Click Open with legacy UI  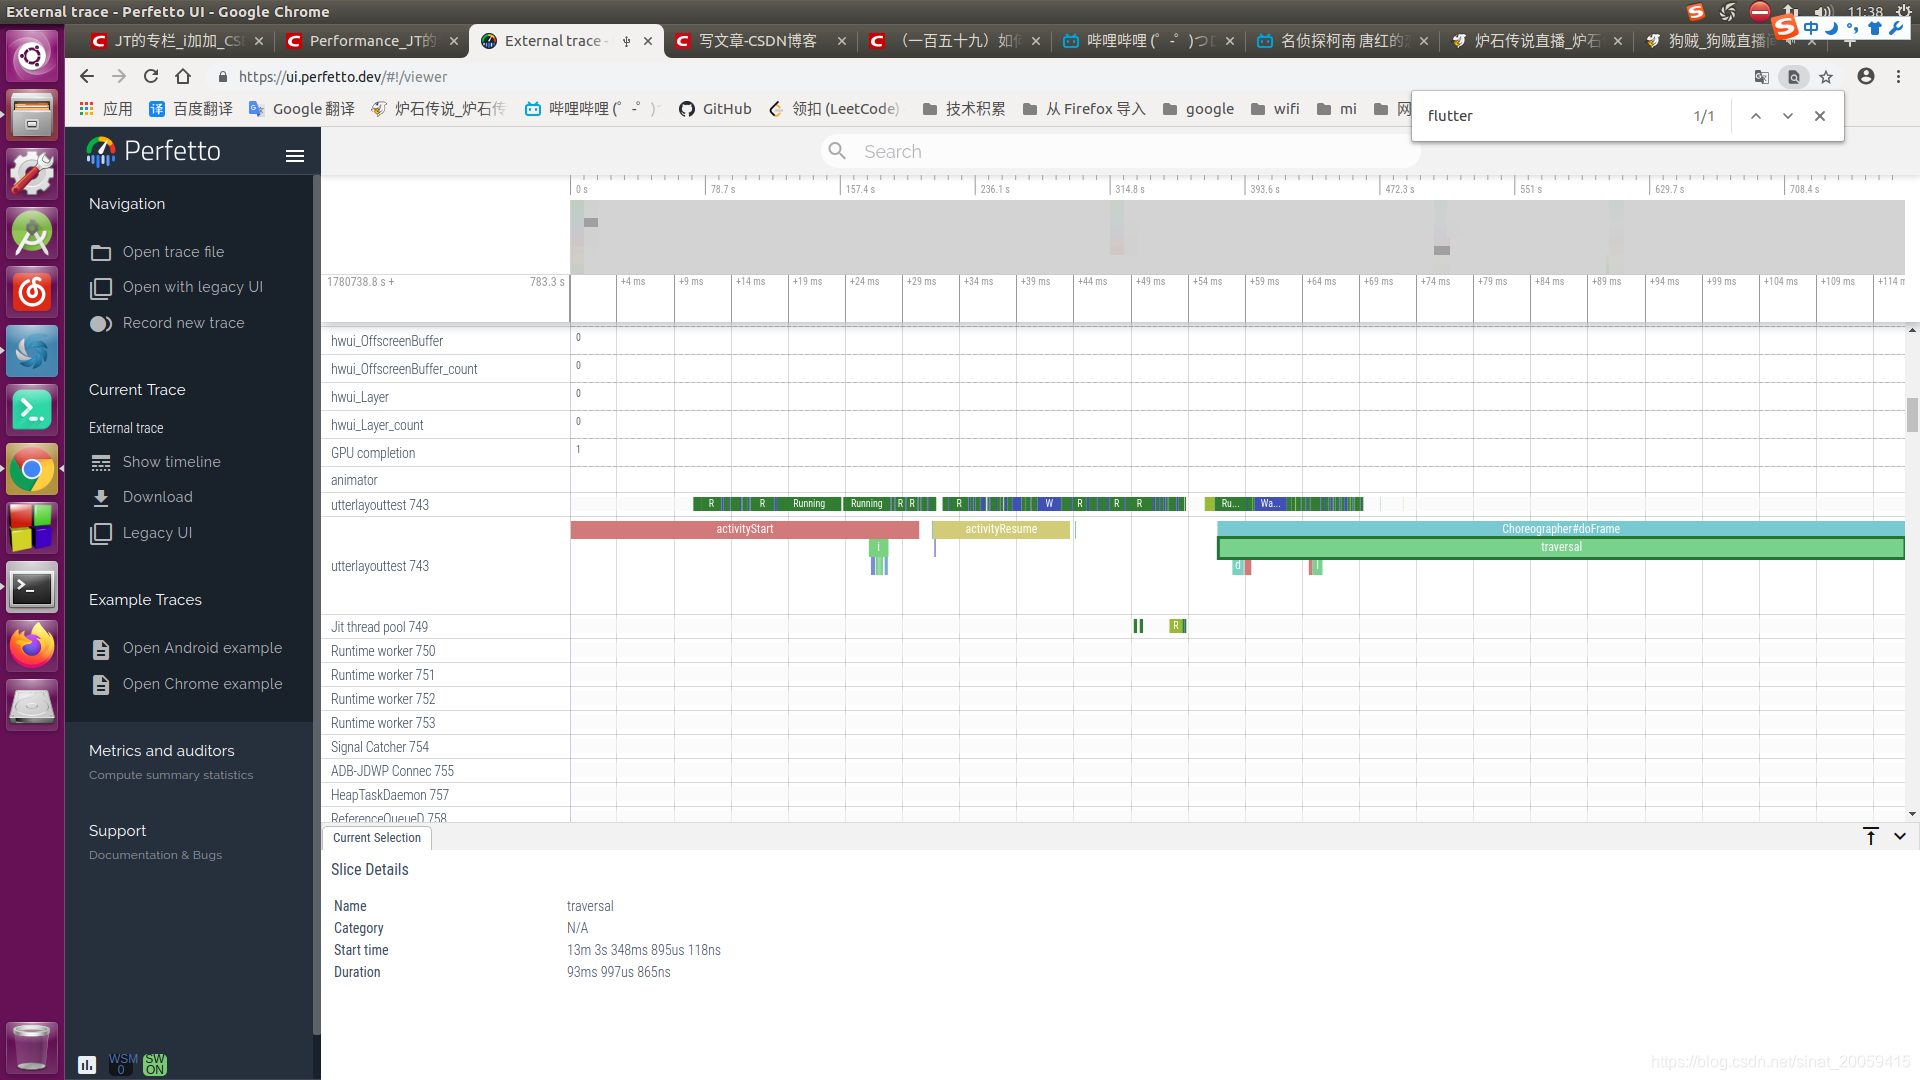[x=192, y=287]
